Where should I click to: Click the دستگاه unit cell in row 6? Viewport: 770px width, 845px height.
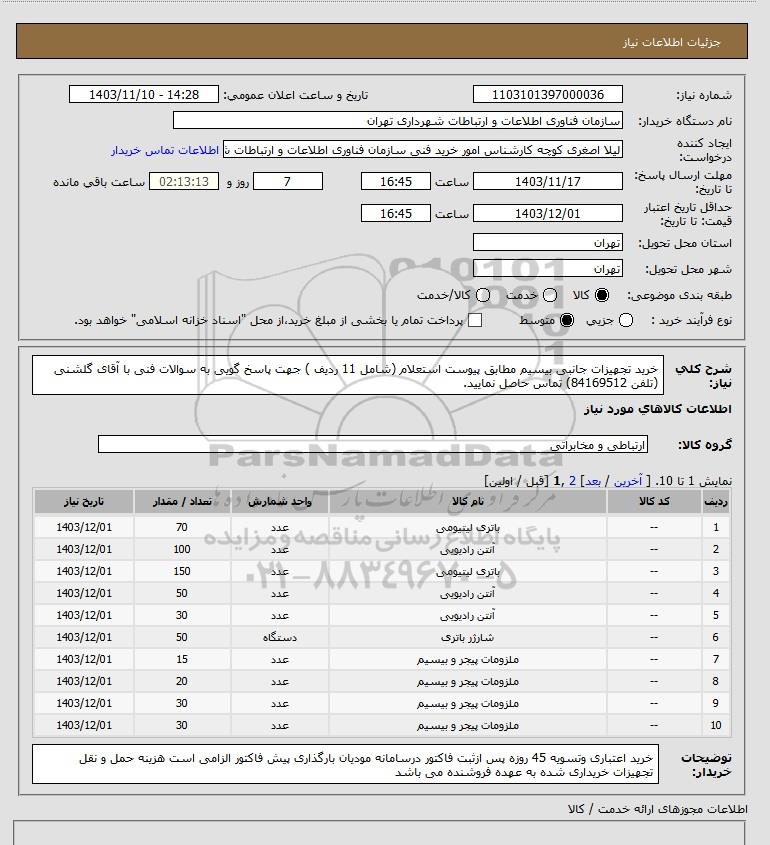pyautogui.click(x=280, y=638)
